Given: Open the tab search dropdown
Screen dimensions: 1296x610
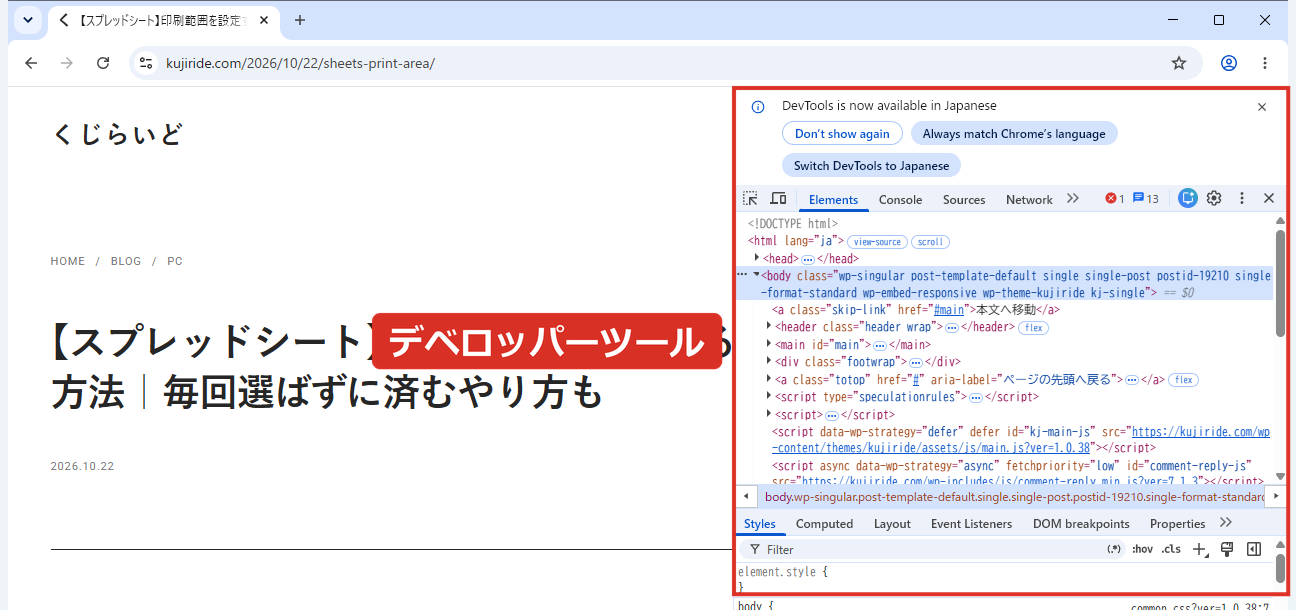Looking at the screenshot, I should [x=27, y=20].
